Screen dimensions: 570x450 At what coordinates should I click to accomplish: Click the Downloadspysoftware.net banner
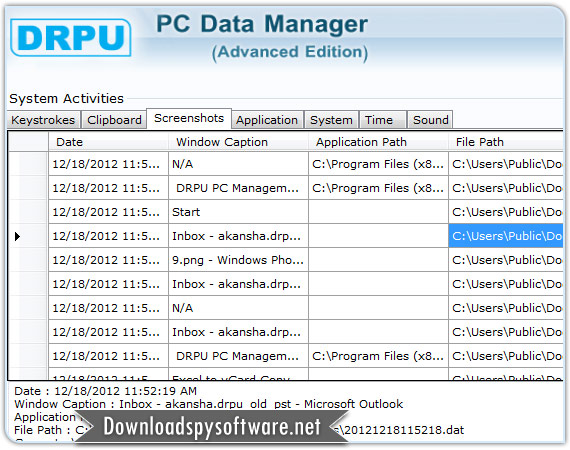coord(212,427)
